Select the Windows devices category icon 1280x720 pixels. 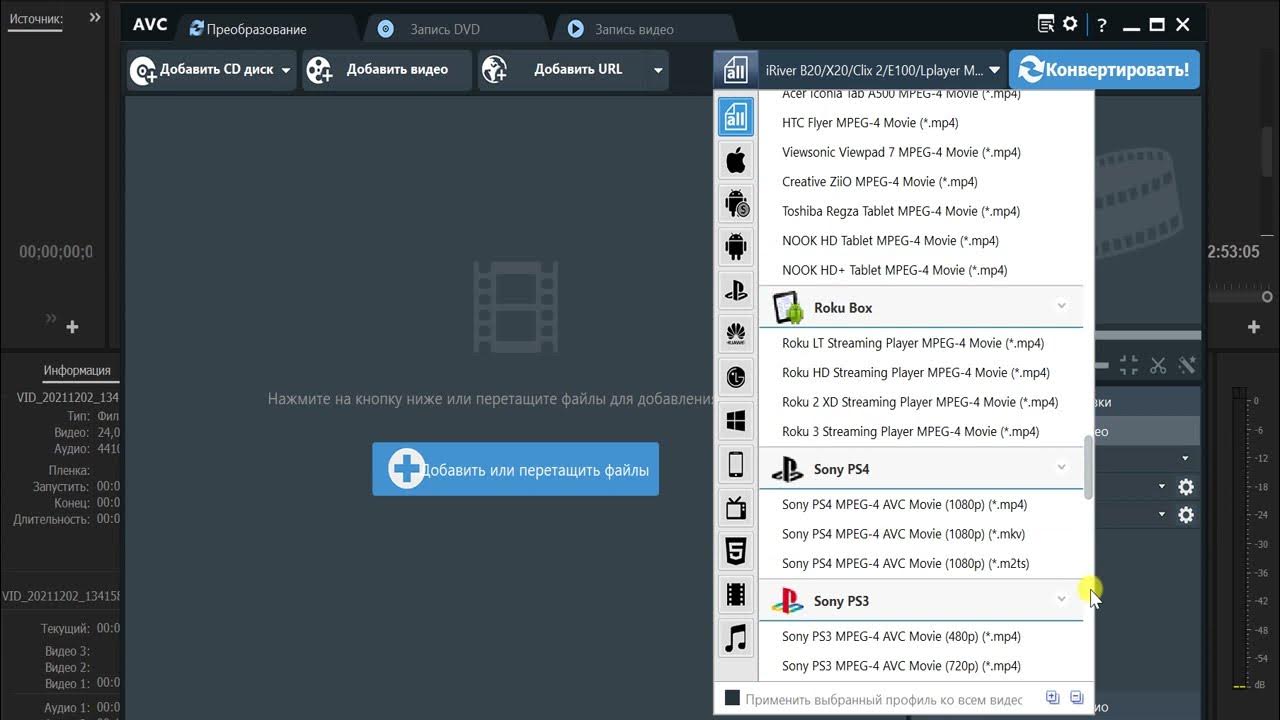(736, 421)
